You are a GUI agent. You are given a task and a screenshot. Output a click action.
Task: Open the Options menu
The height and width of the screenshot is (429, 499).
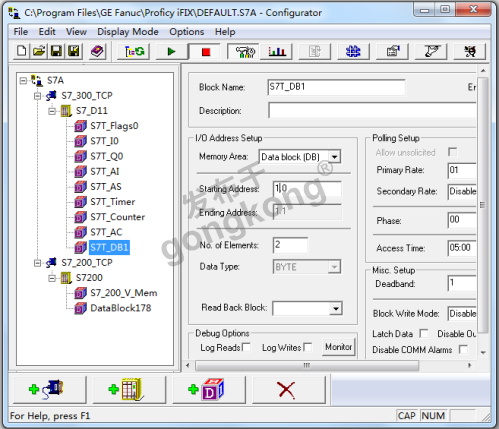coord(187,32)
